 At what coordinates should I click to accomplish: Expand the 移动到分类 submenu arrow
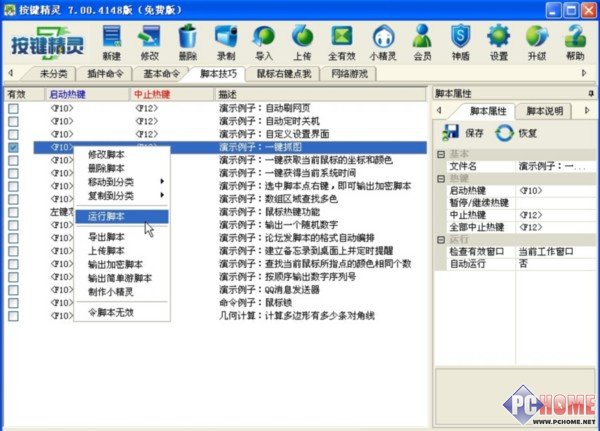(x=163, y=181)
